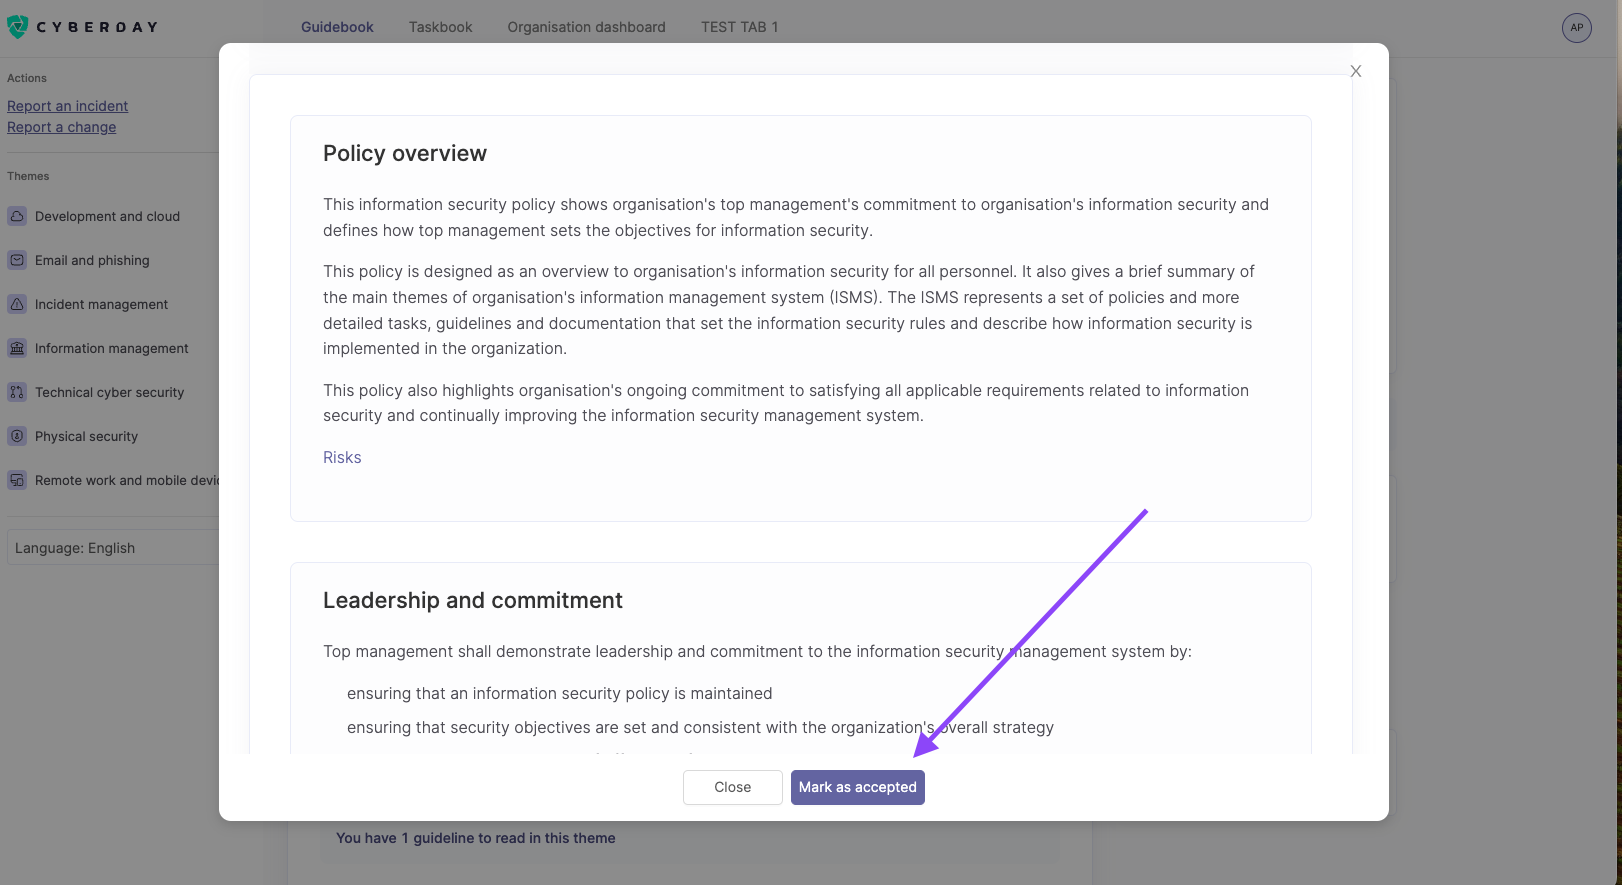Click the Incident management warning icon
The height and width of the screenshot is (885, 1622).
(17, 304)
